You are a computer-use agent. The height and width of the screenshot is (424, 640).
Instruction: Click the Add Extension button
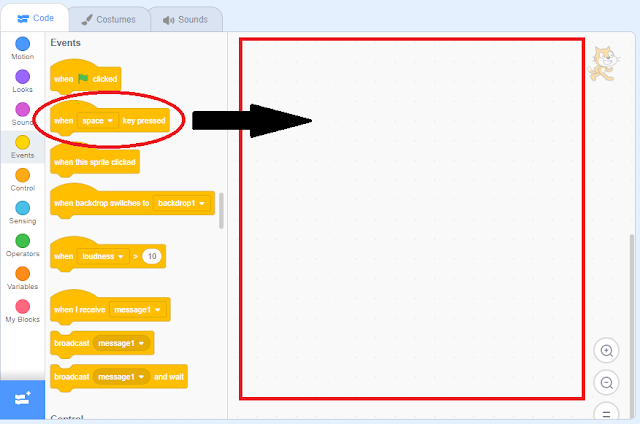[22, 400]
